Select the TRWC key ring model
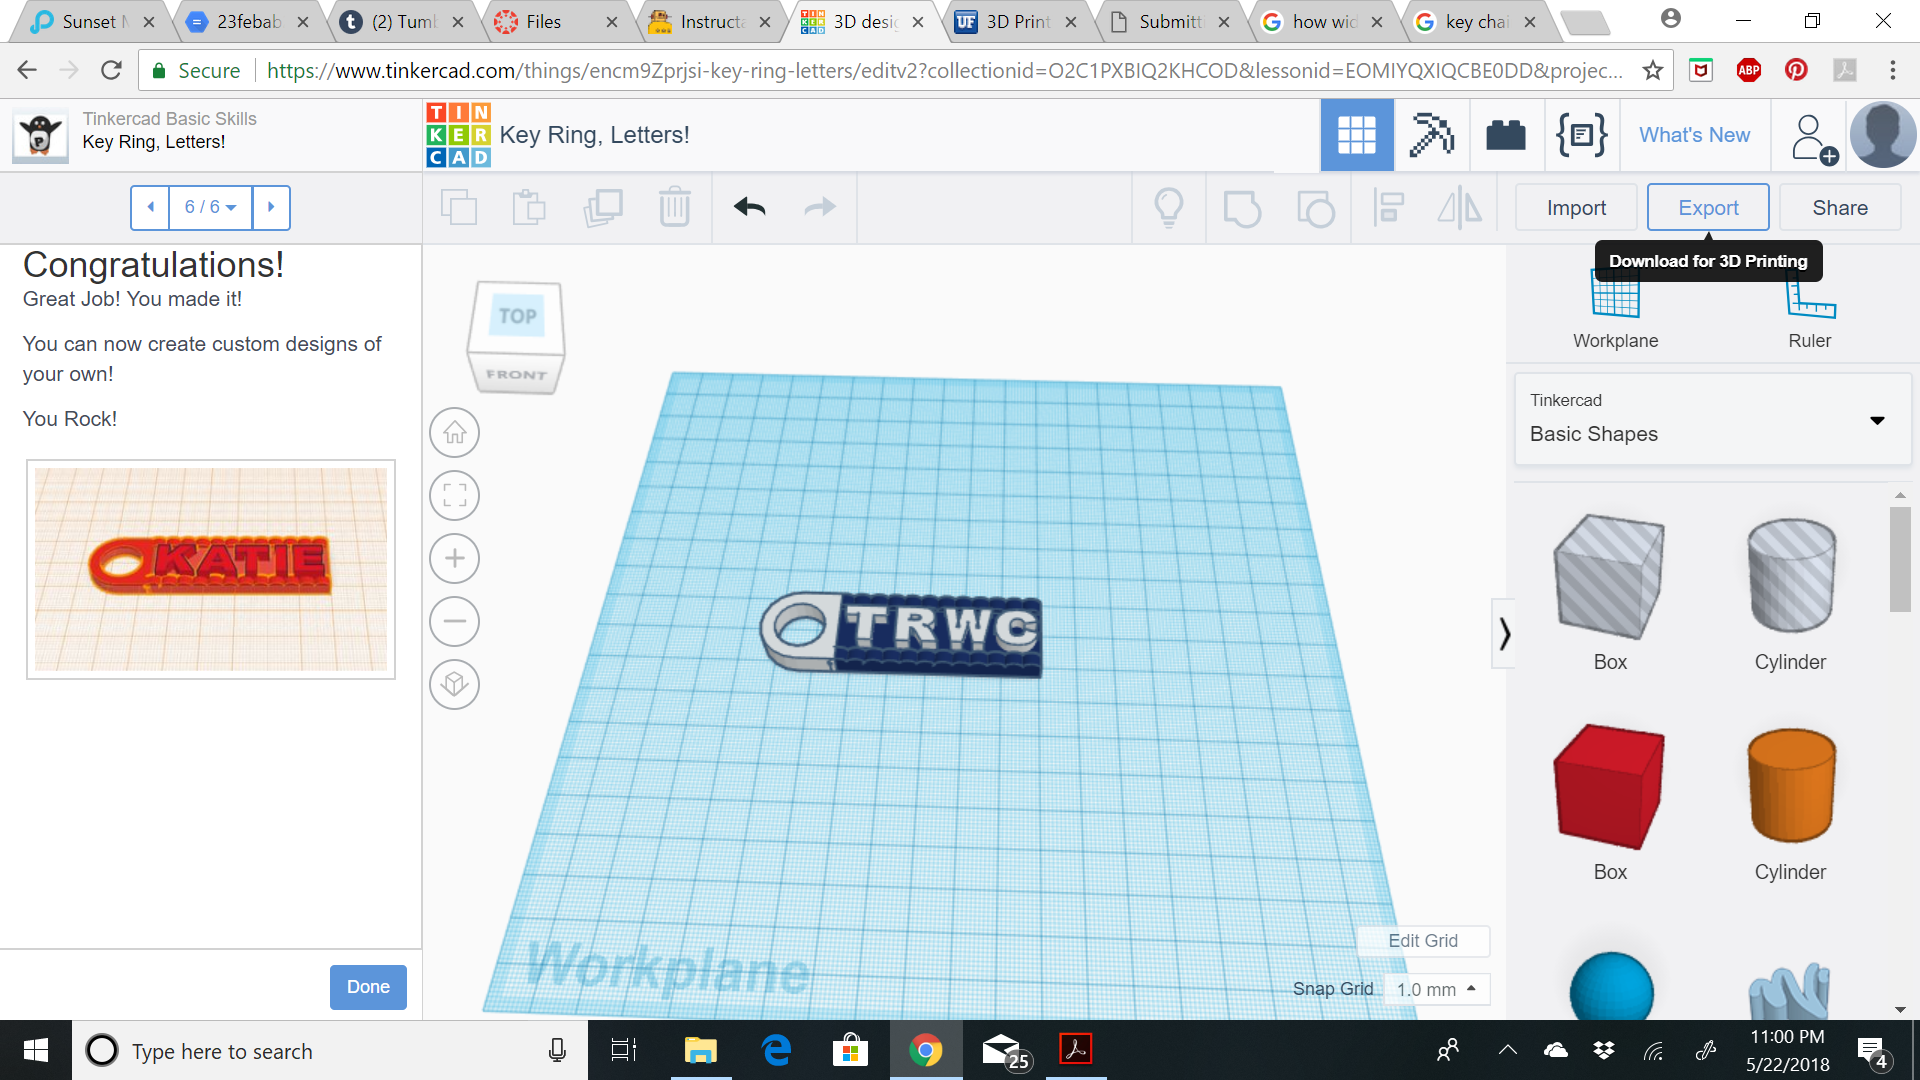1920x1080 pixels. click(x=902, y=635)
